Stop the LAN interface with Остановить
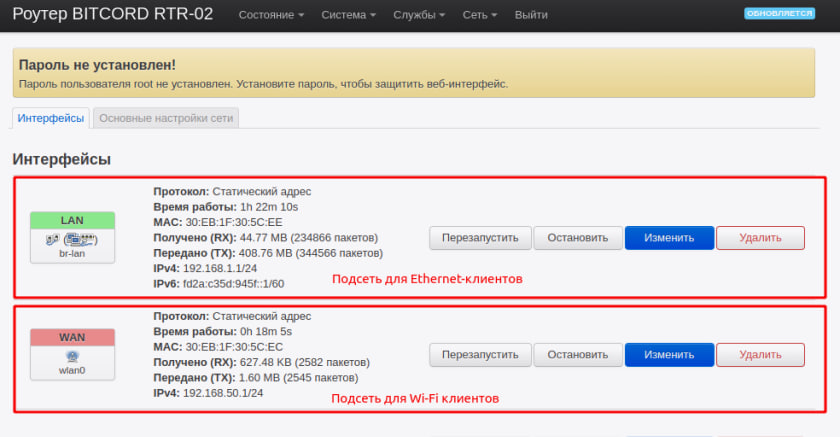Viewport: 840px width, 437px height. pos(578,238)
